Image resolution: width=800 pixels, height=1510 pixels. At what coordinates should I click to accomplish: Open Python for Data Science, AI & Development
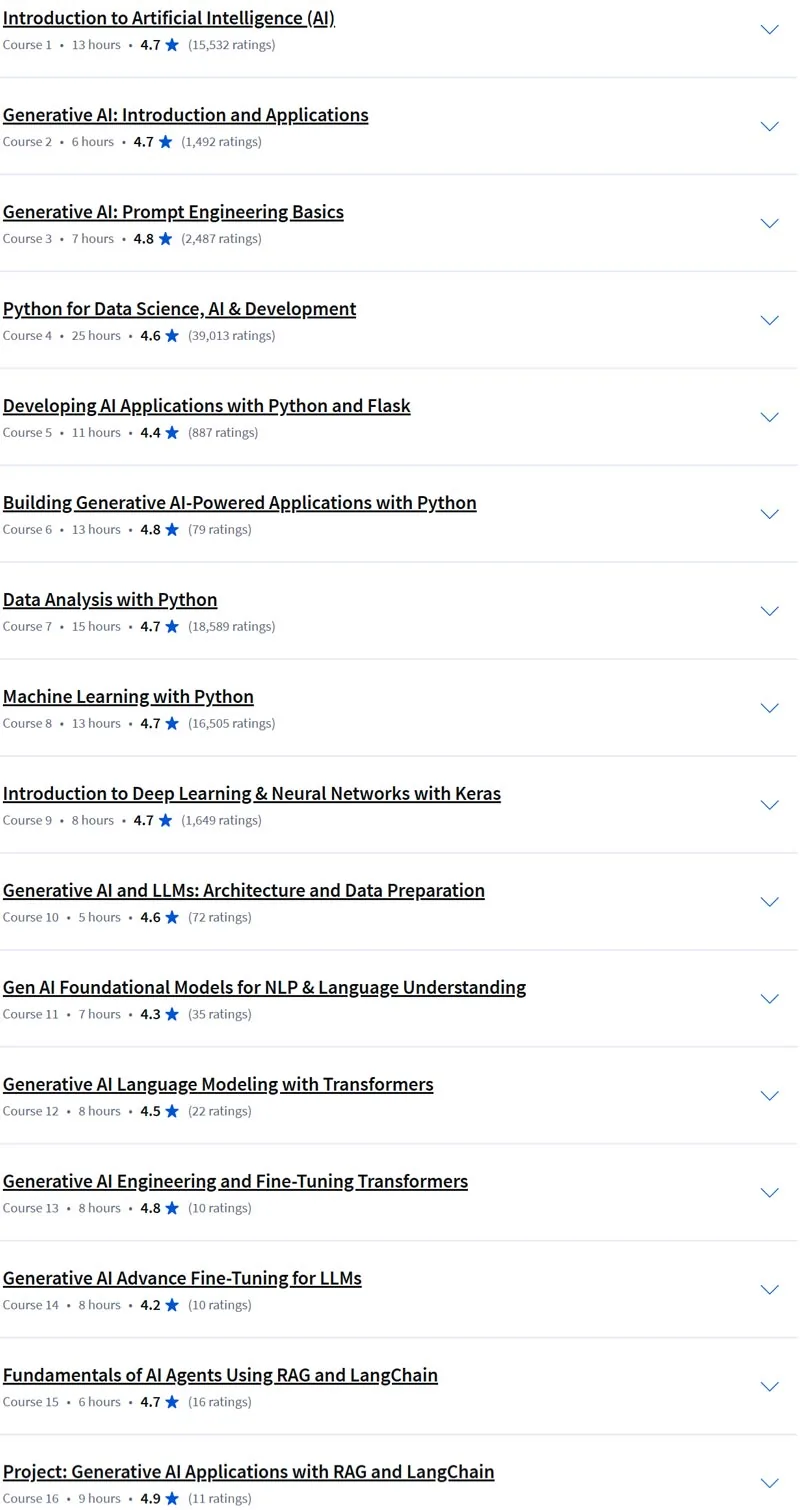(x=179, y=309)
